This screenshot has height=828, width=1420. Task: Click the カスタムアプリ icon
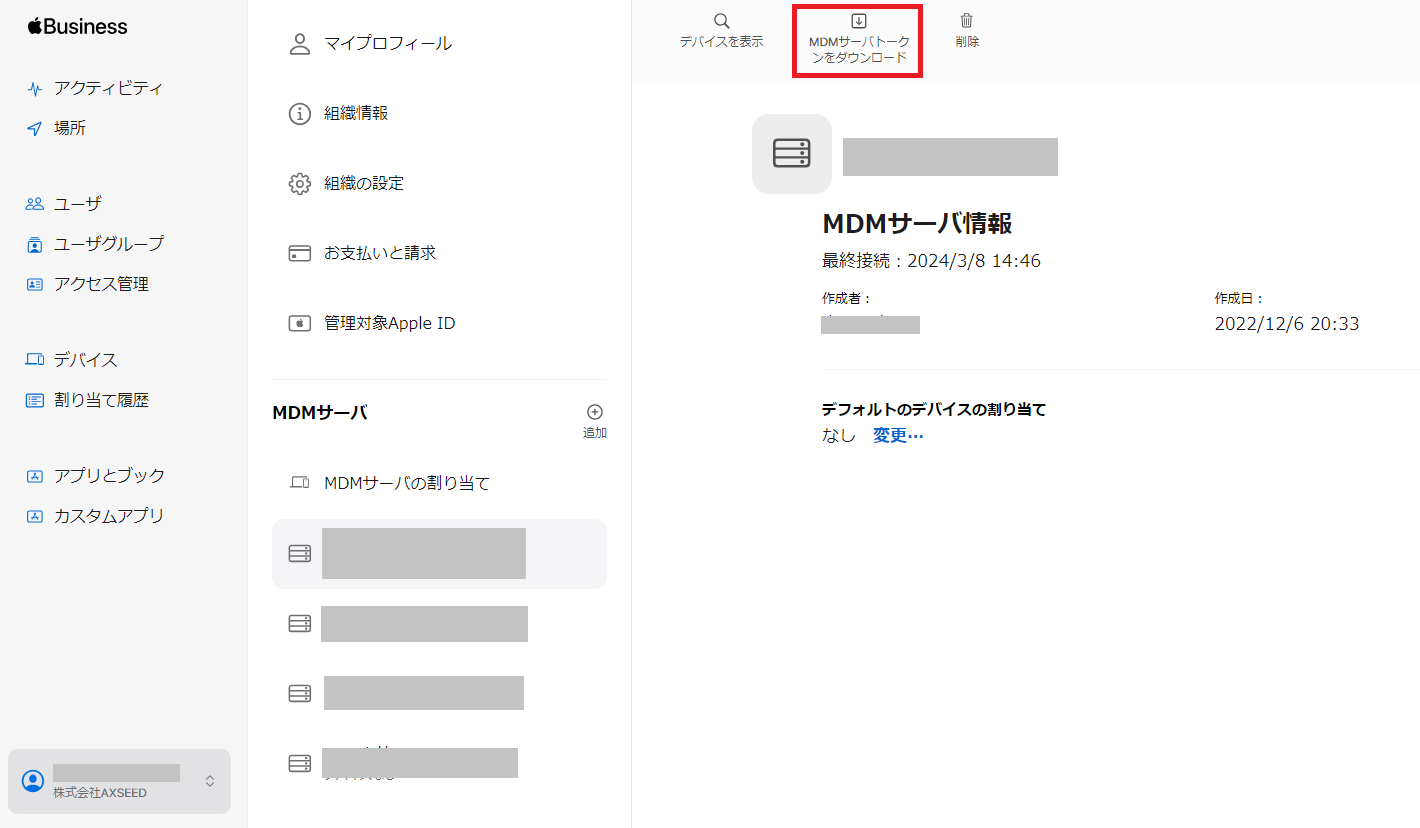[35, 516]
